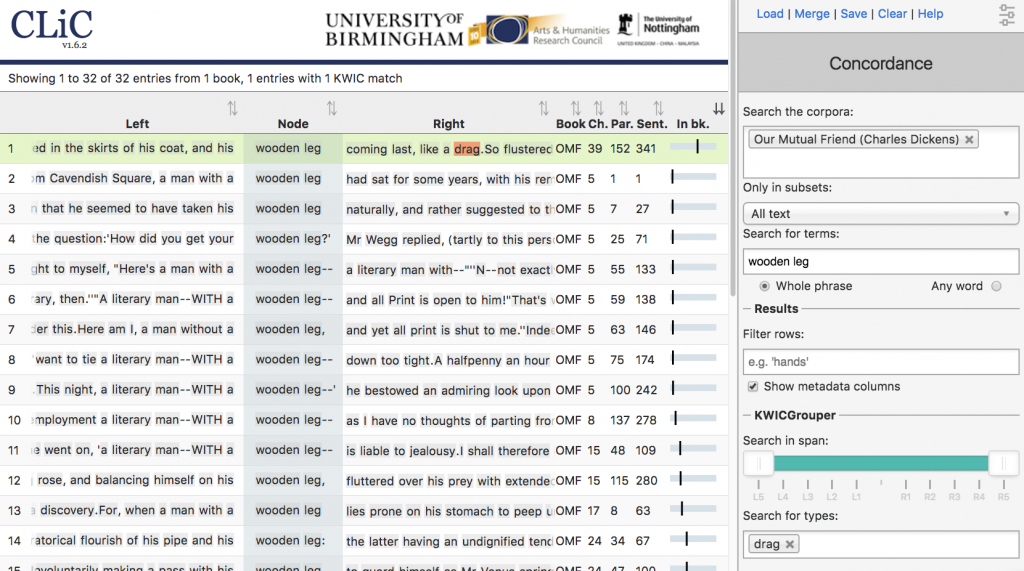The height and width of the screenshot is (571, 1024).
Task: Click the Merge link
Action: (x=812, y=14)
